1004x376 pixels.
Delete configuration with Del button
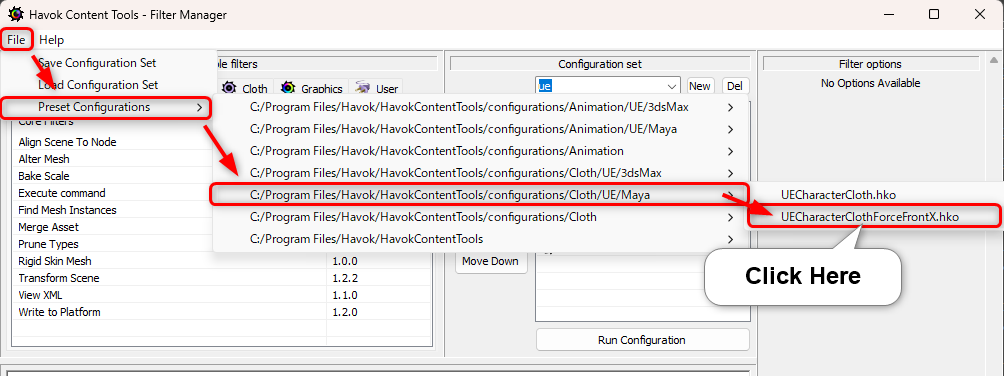[x=736, y=86]
